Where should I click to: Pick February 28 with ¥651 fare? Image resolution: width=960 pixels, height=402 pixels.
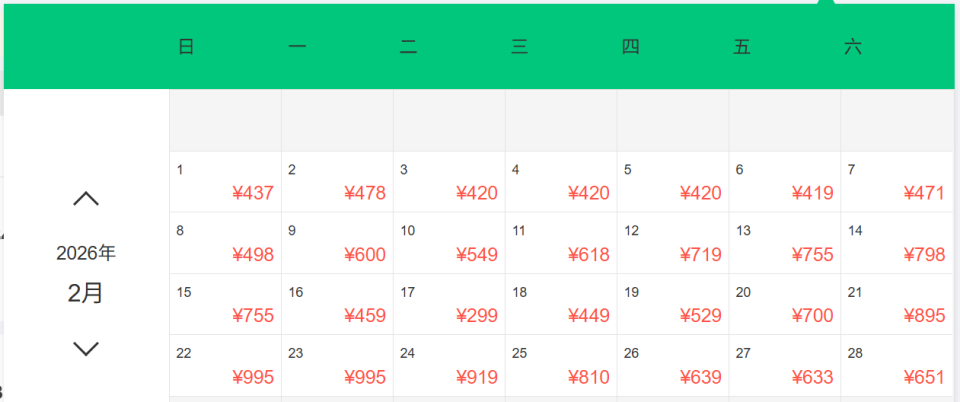(x=897, y=366)
